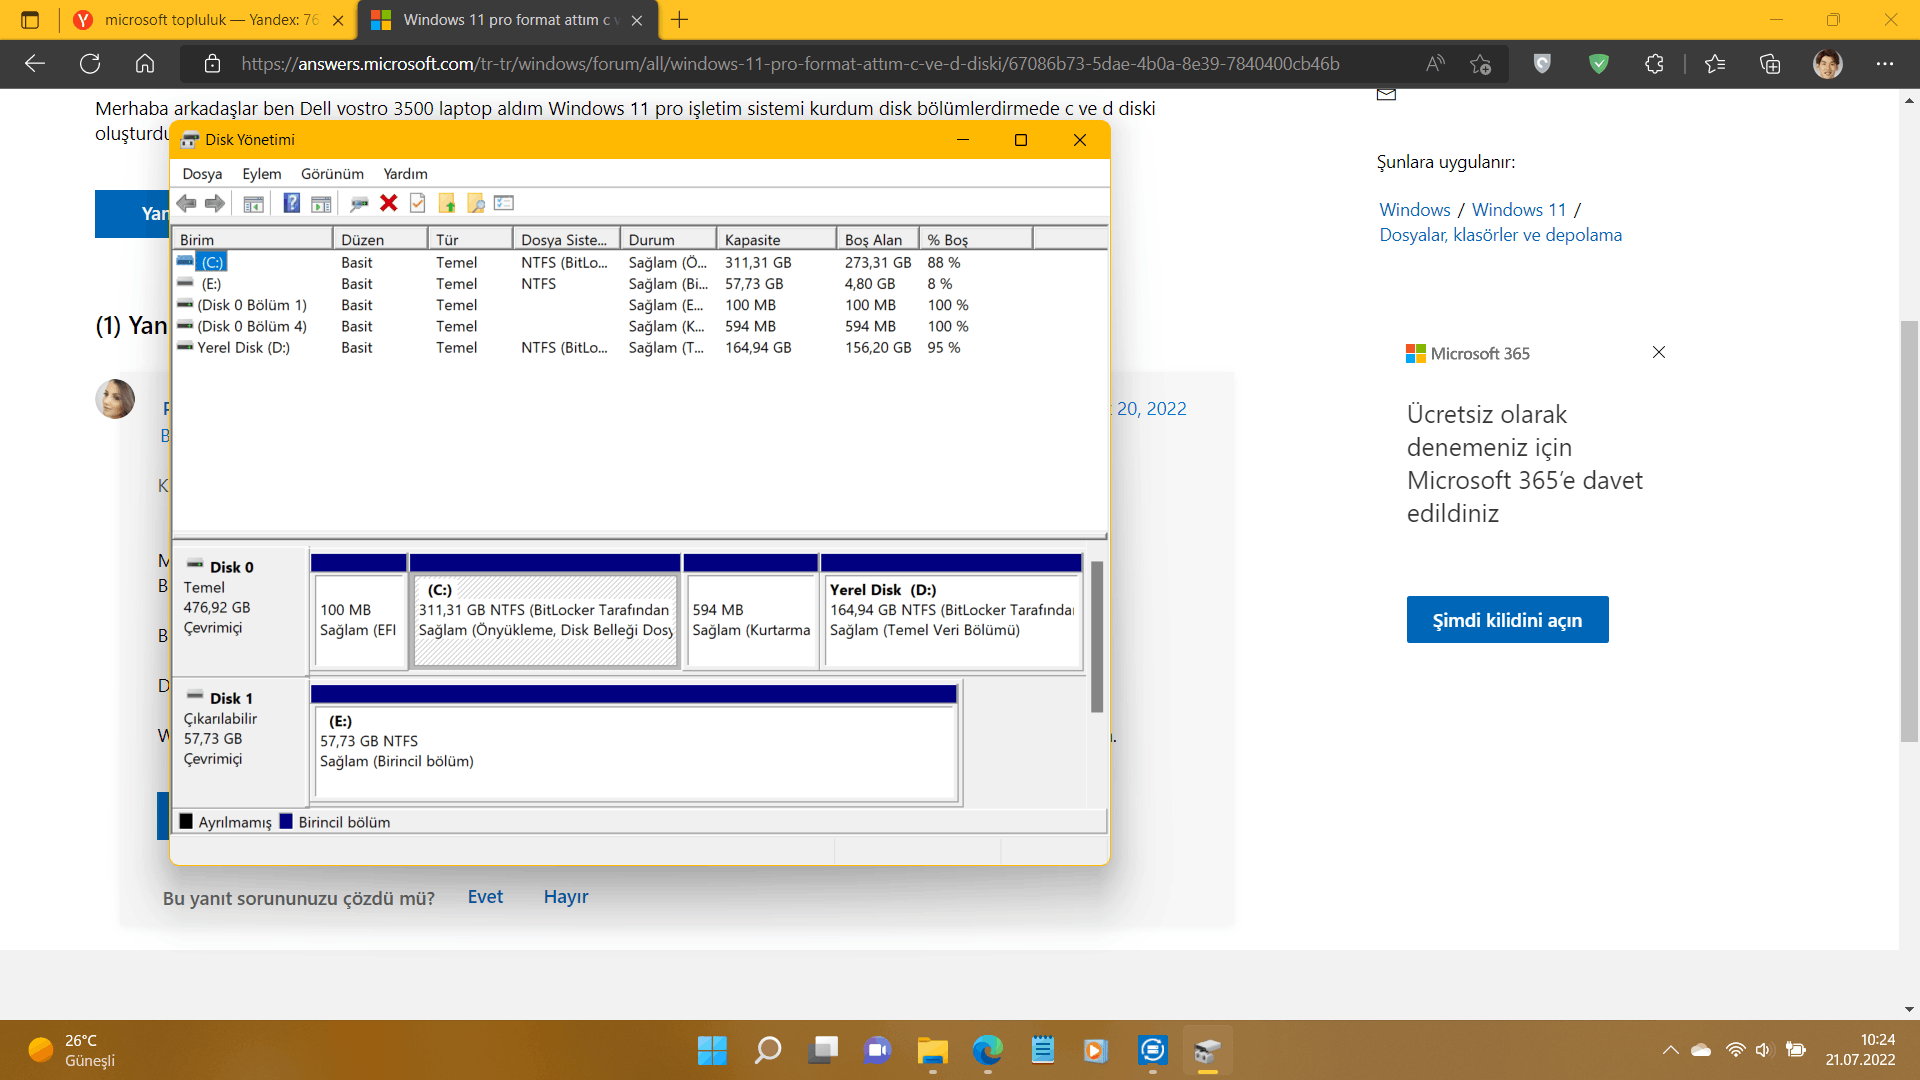Click the forward arrow in Disk Yönetimi toolbar
This screenshot has height=1080, width=1920.
(215, 203)
